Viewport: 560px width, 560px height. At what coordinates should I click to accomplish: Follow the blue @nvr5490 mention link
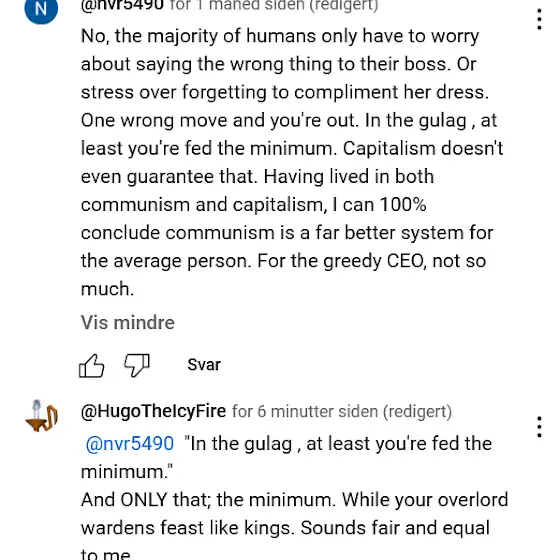tap(130, 444)
